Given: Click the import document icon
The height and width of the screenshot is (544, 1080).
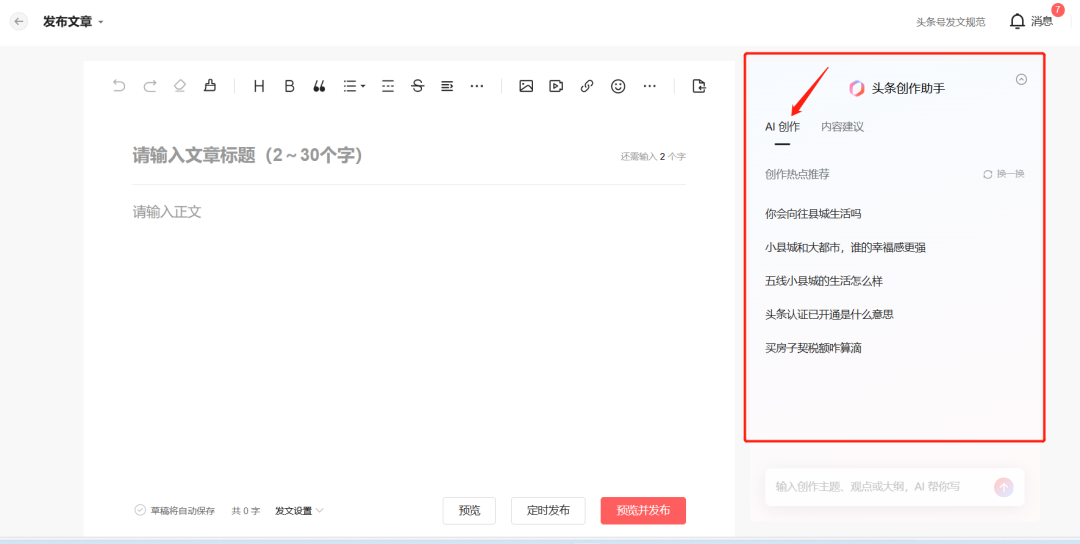Looking at the screenshot, I should 699,86.
